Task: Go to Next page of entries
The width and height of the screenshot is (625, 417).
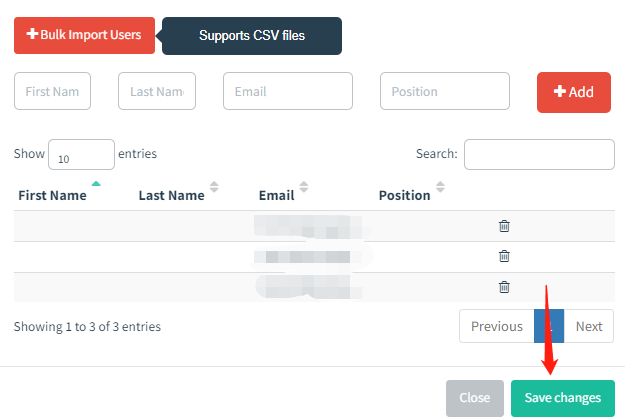Action: (589, 326)
